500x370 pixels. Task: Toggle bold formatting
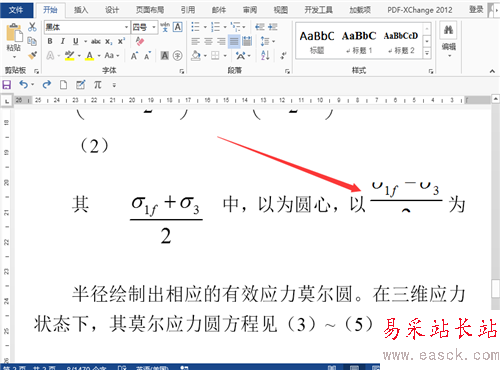point(50,41)
